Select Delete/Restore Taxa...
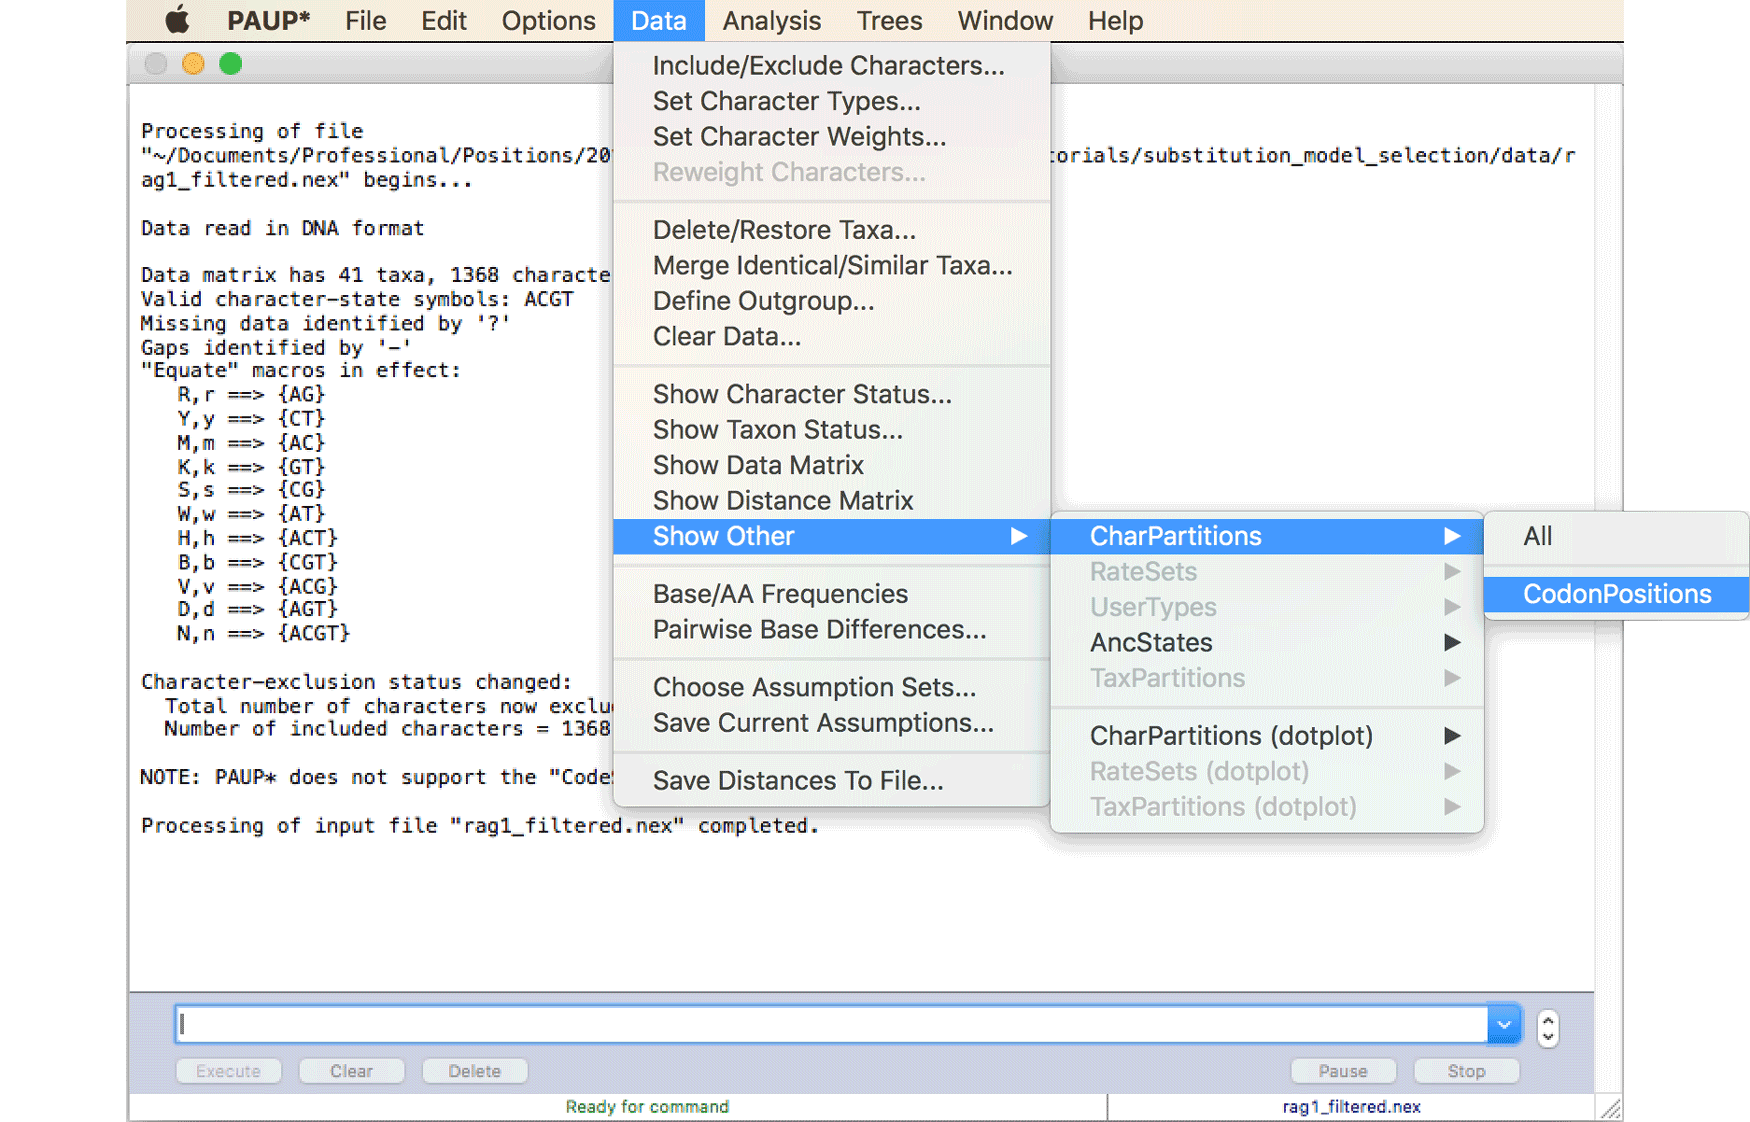 coord(831,230)
